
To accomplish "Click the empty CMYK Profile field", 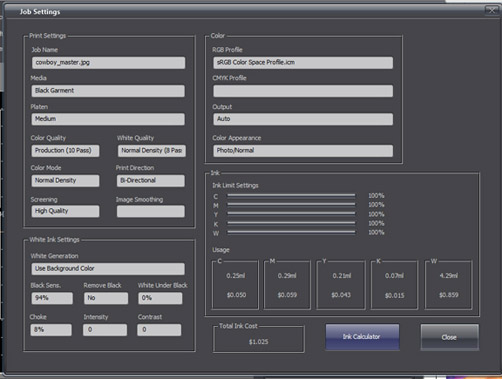I will [x=303, y=91].
